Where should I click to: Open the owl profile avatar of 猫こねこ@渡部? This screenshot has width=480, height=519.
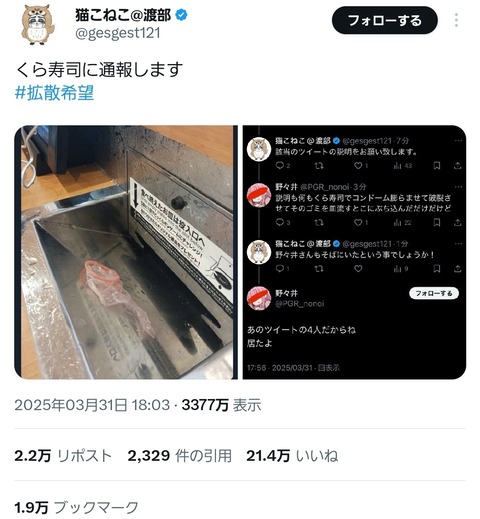pos(38,24)
